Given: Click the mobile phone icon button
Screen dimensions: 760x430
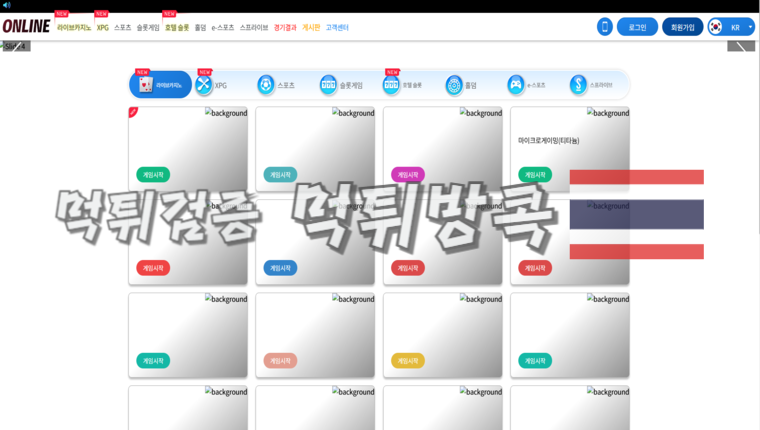Looking at the screenshot, I should [604, 27].
